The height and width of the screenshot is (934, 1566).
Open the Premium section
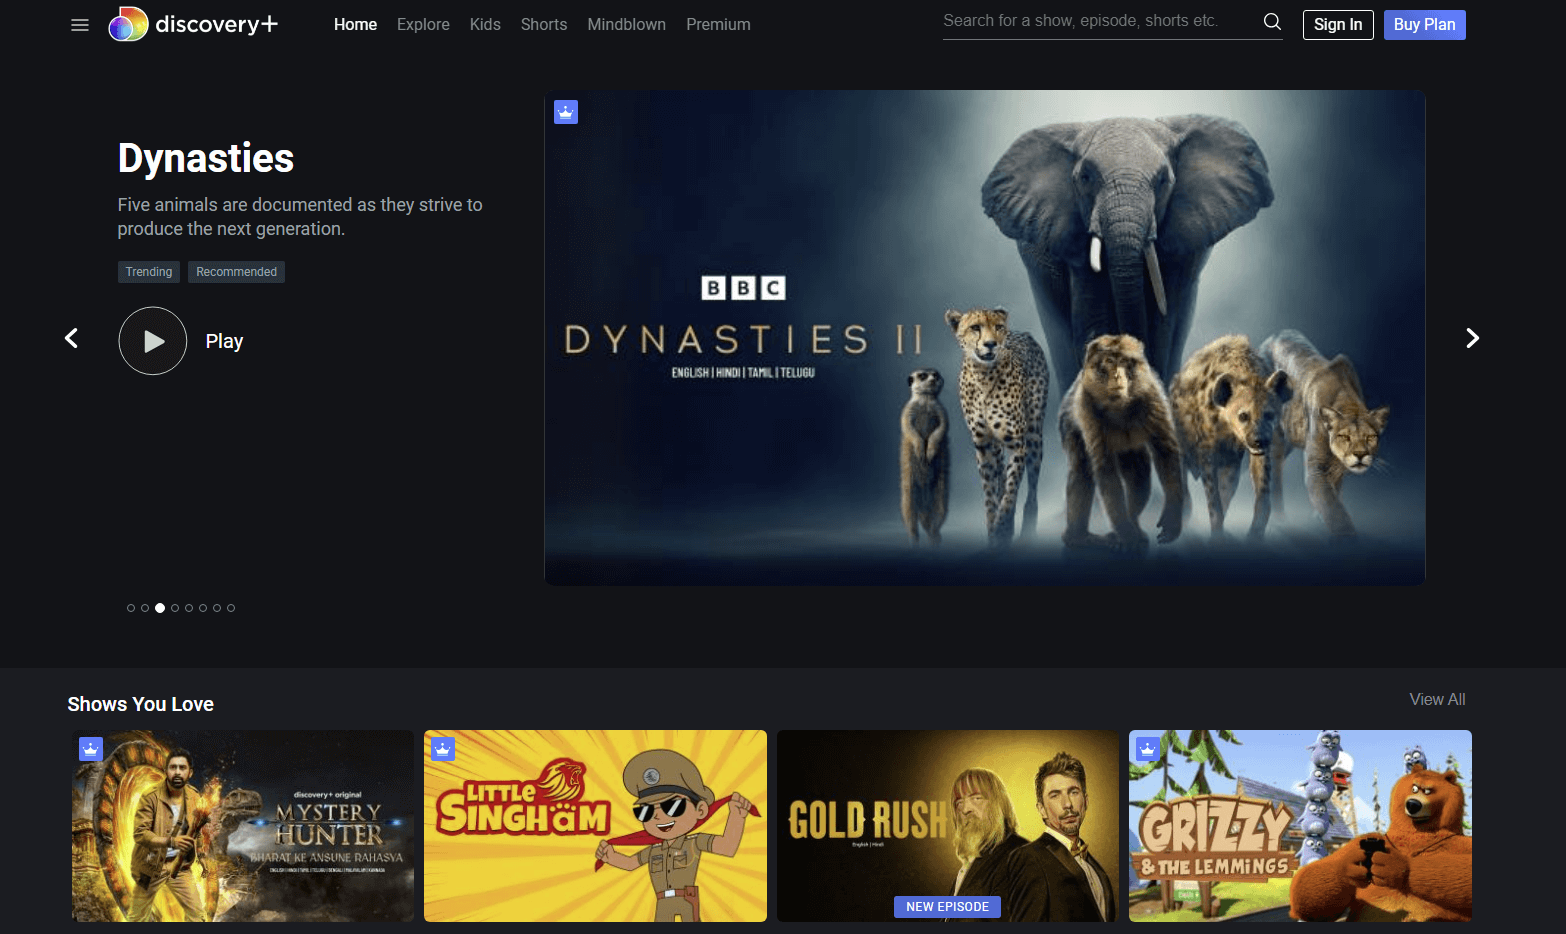pyautogui.click(x=718, y=25)
